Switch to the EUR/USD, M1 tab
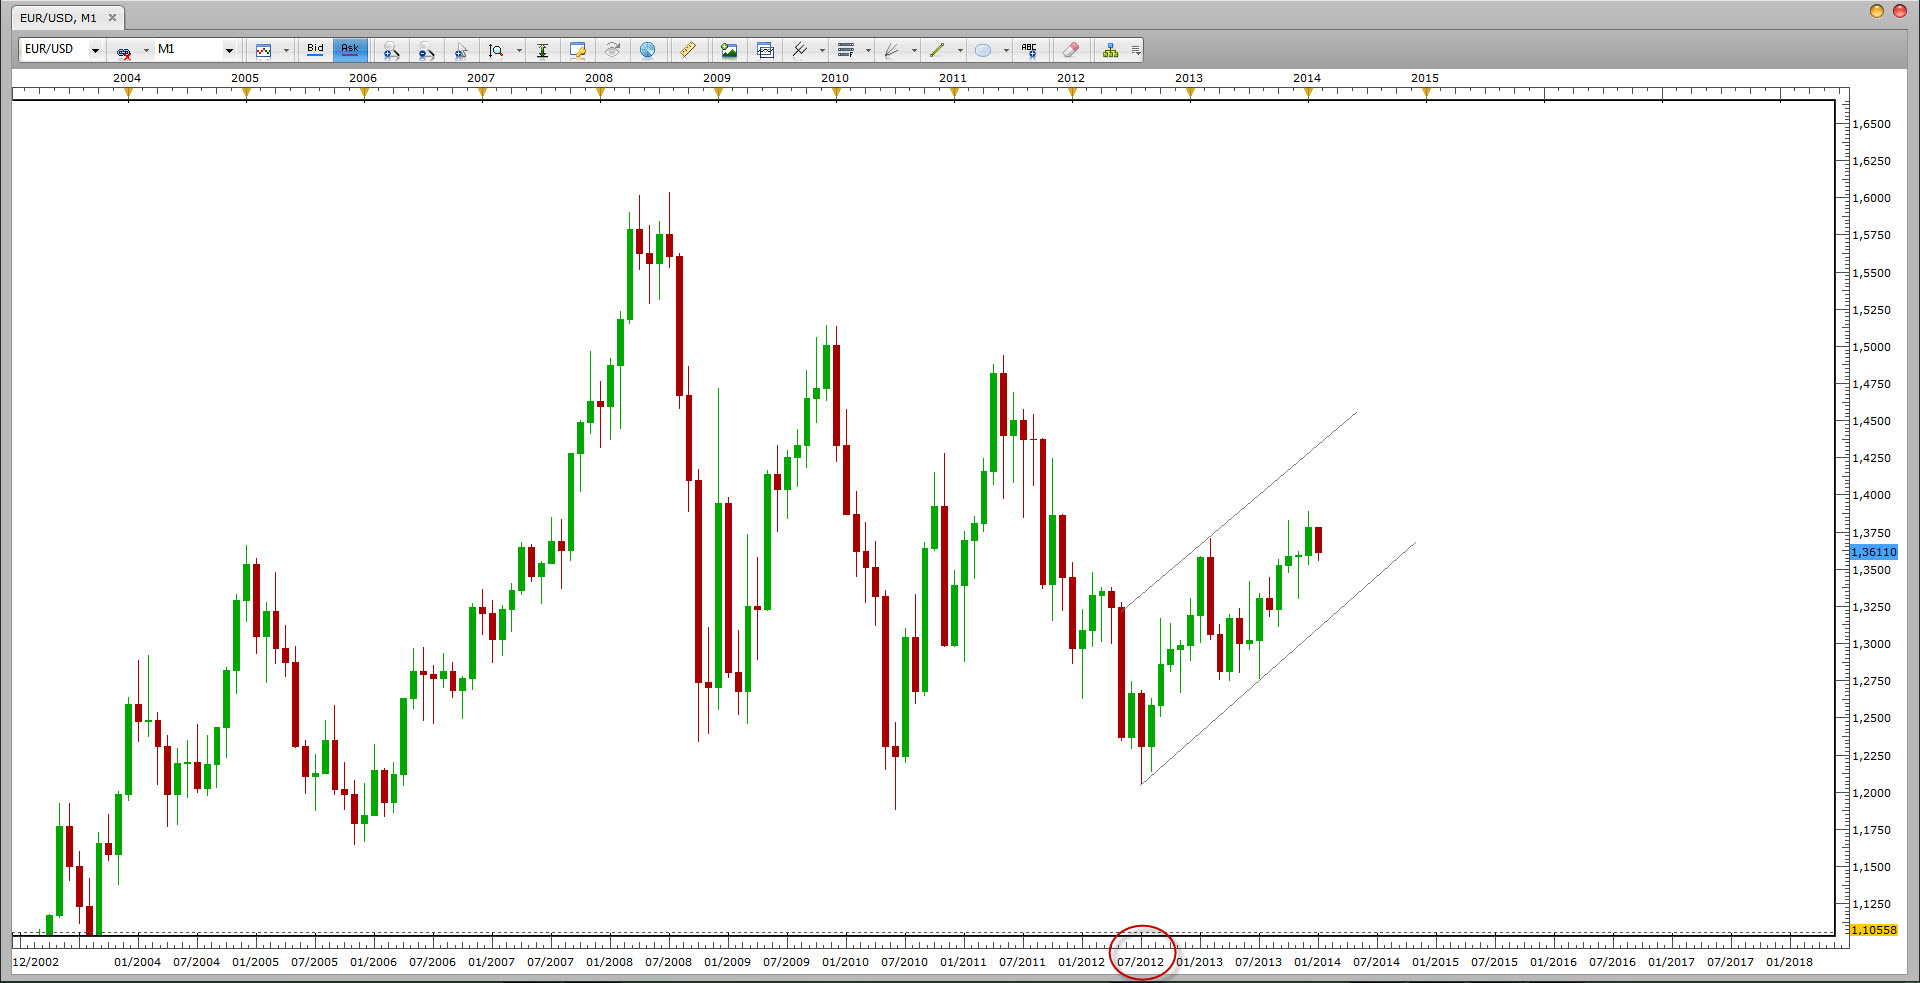 pos(59,18)
